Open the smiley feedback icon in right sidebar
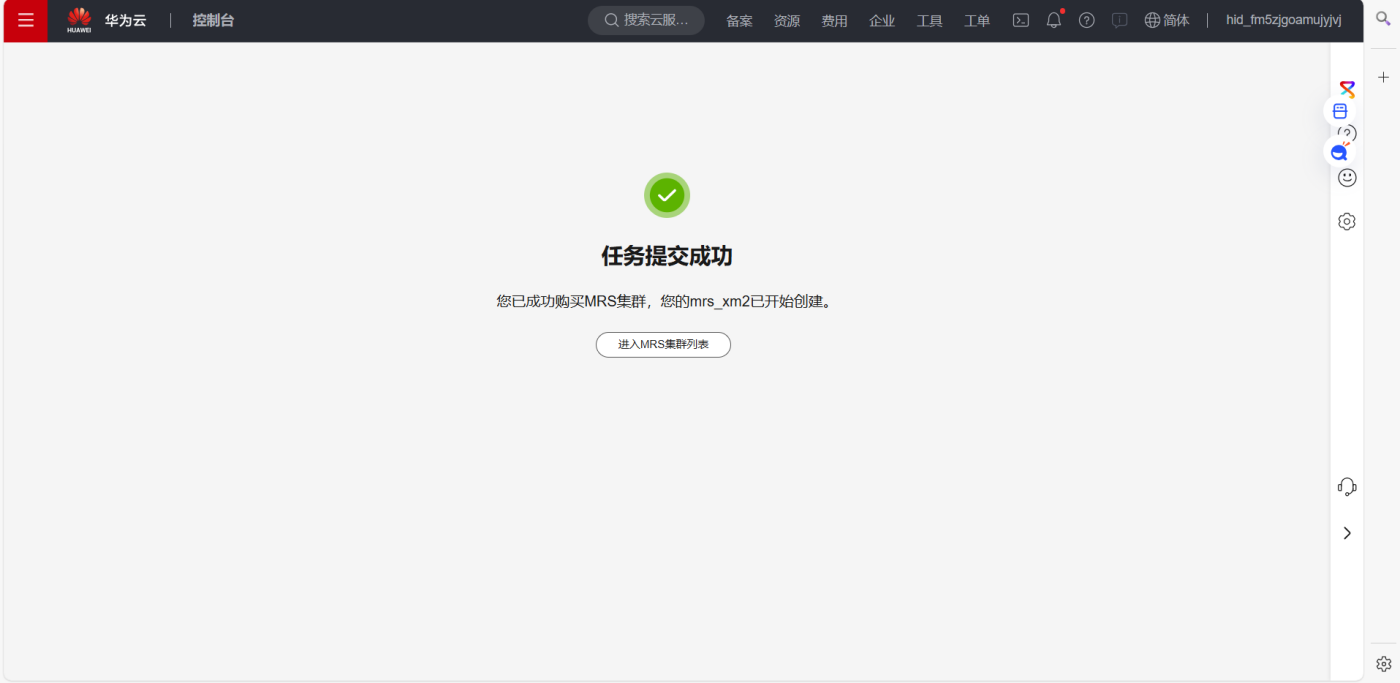 coord(1347,177)
